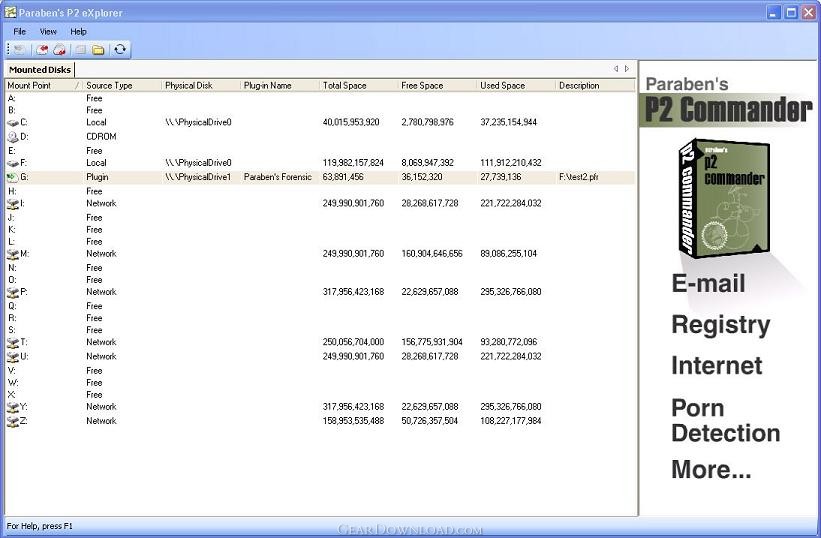Image resolution: width=821 pixels, height=538 pixels.
Task: Click the grayed-out mount image toolbar icon
Action: coord(20,50)
